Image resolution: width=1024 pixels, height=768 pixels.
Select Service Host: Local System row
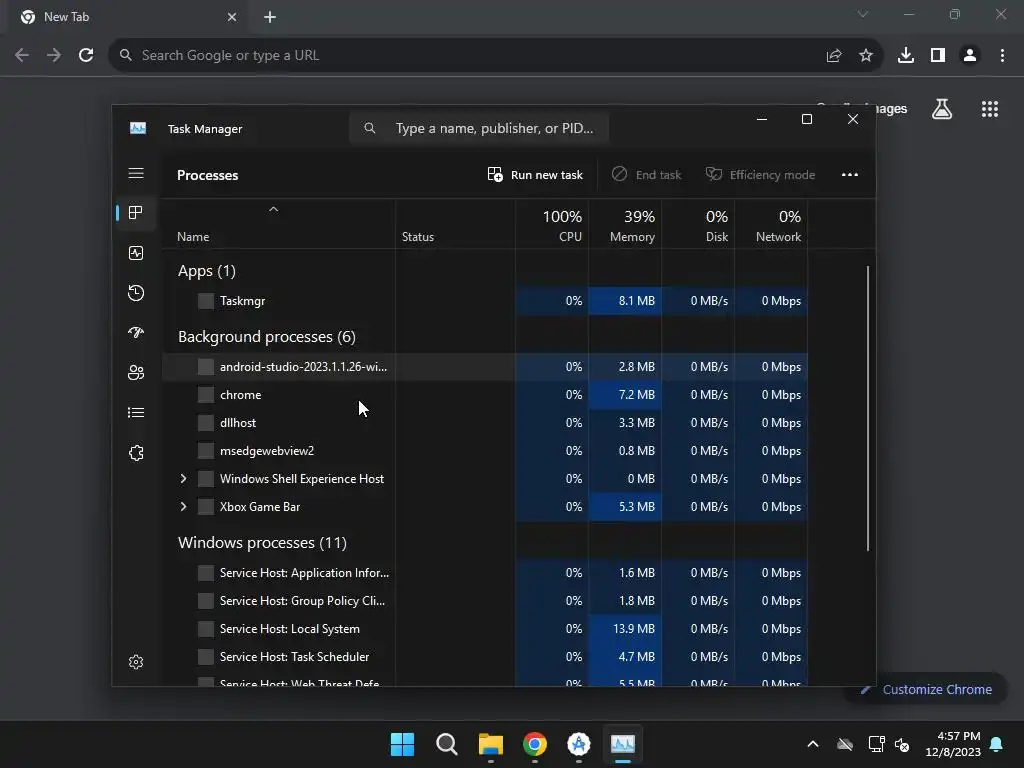(485, 629)
